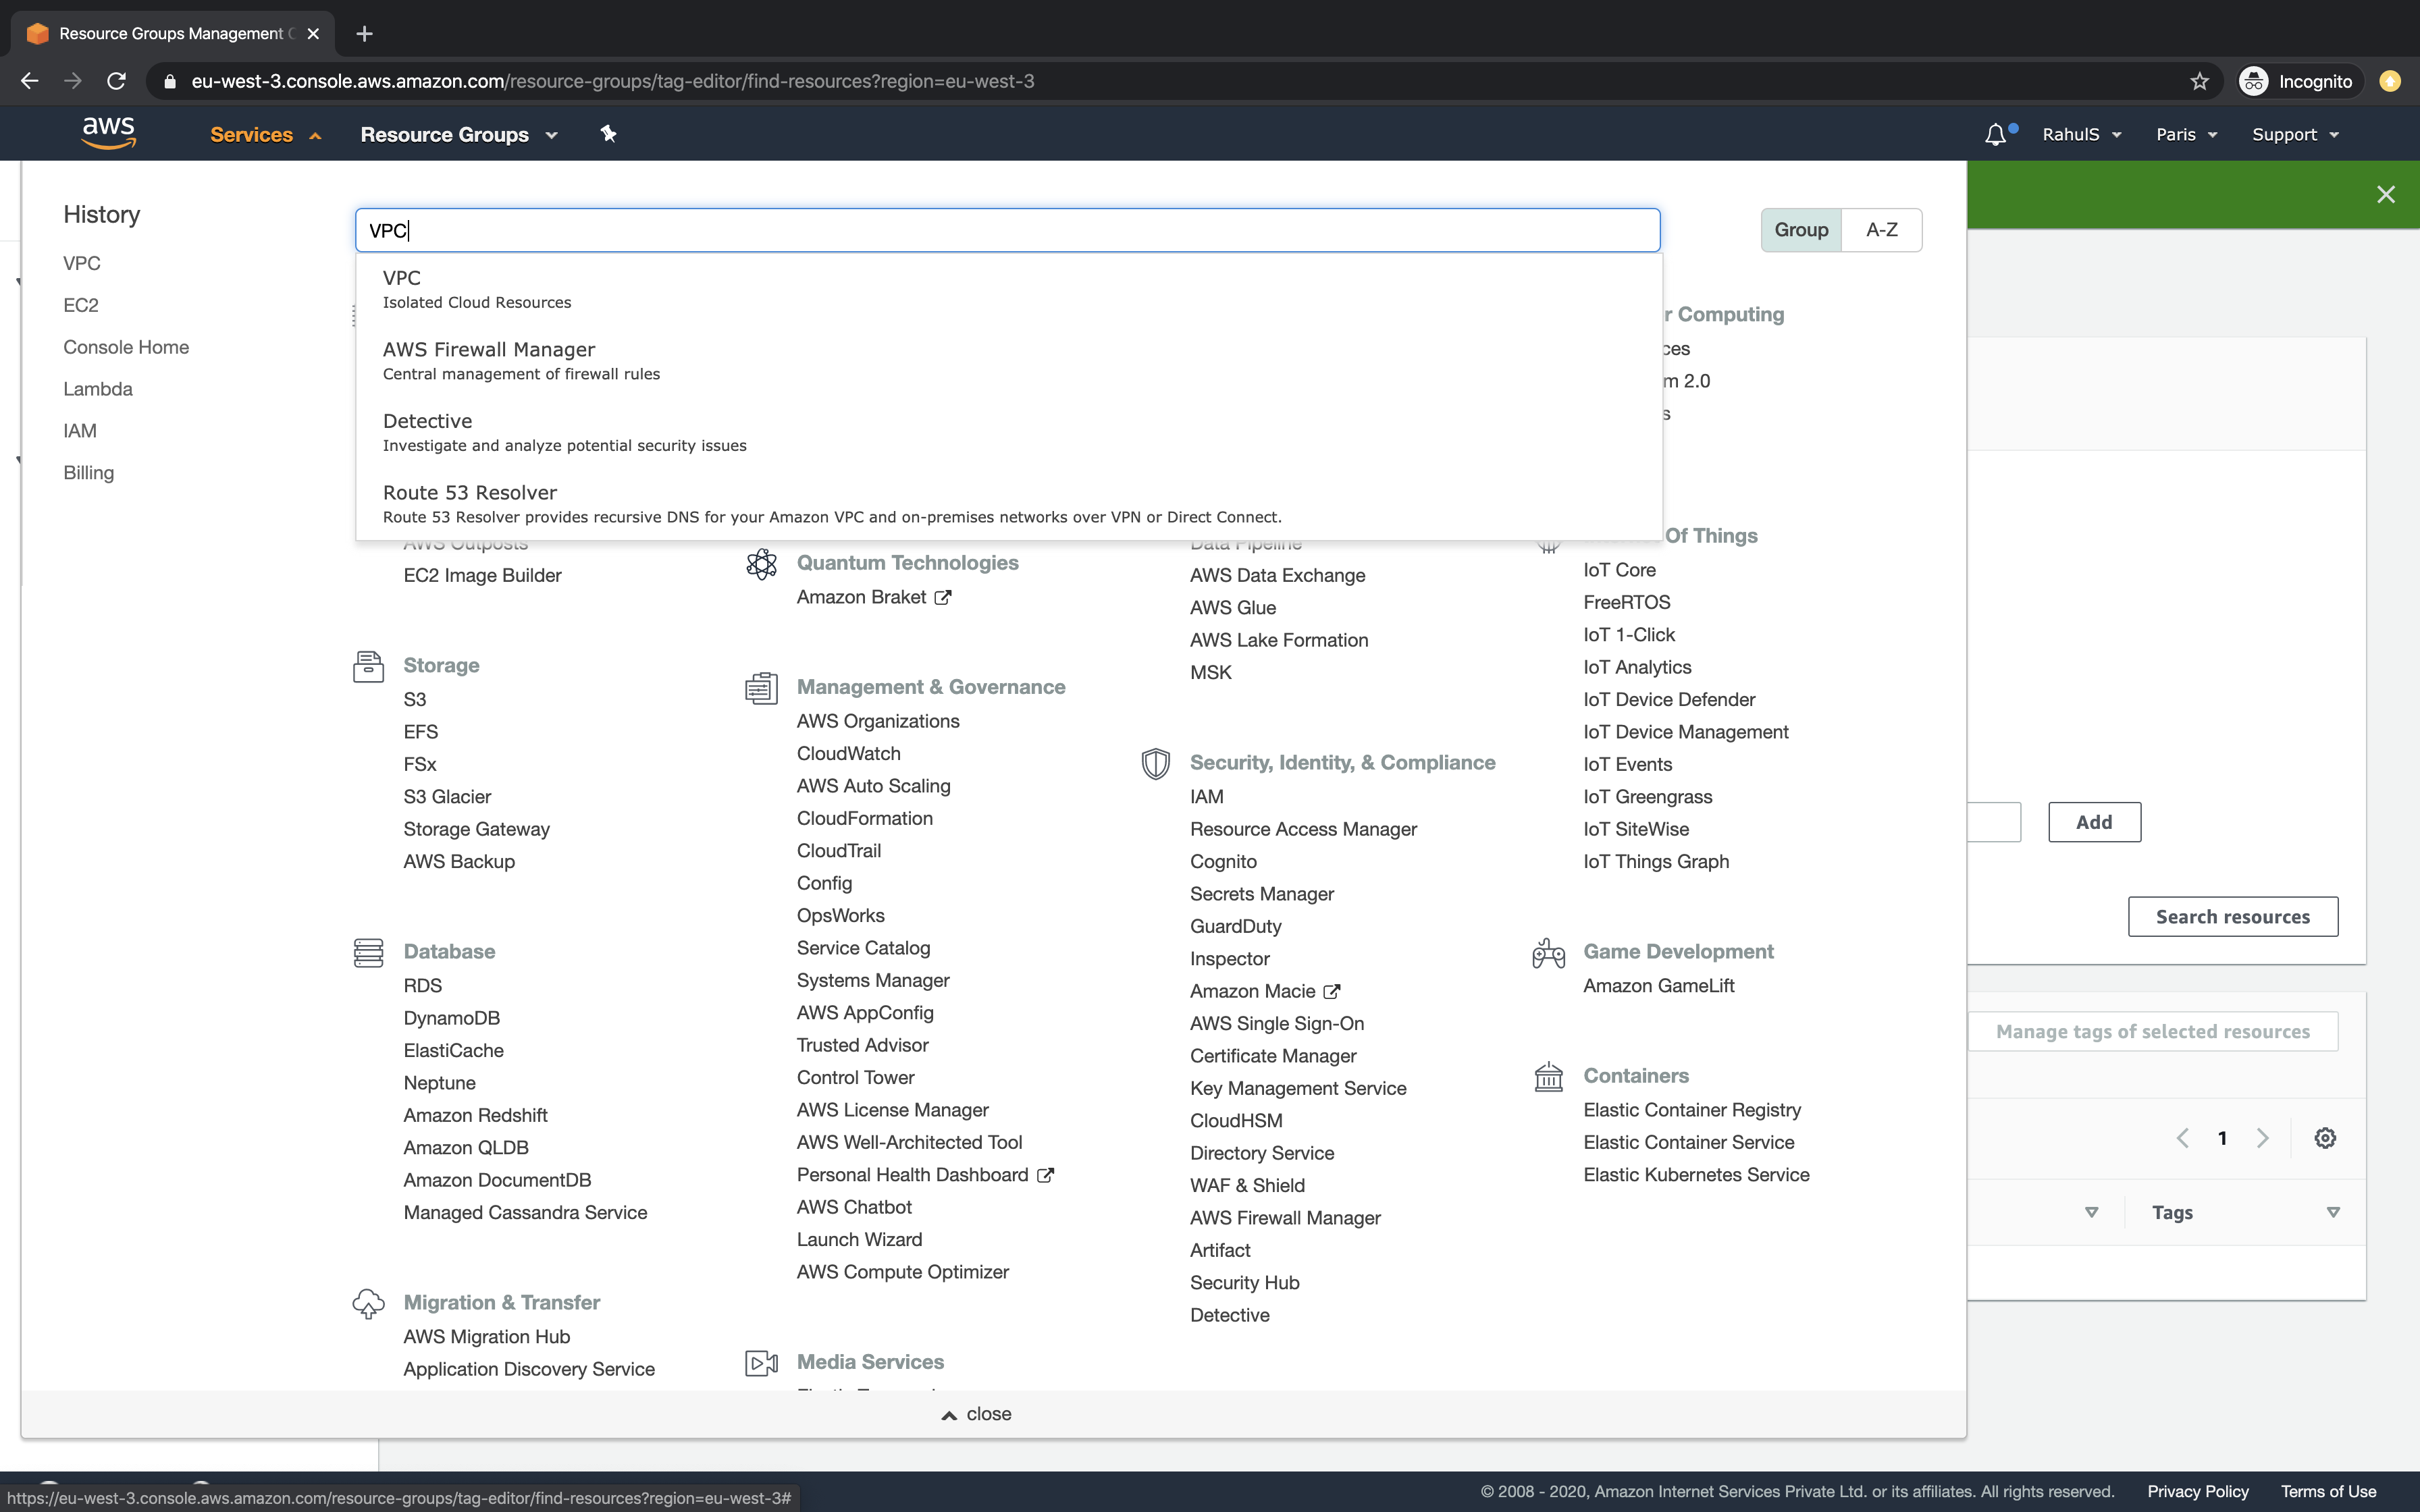Click the table settings gear near pagination
This screenshot has height=1512, width=2420.
(2324, 1137)
